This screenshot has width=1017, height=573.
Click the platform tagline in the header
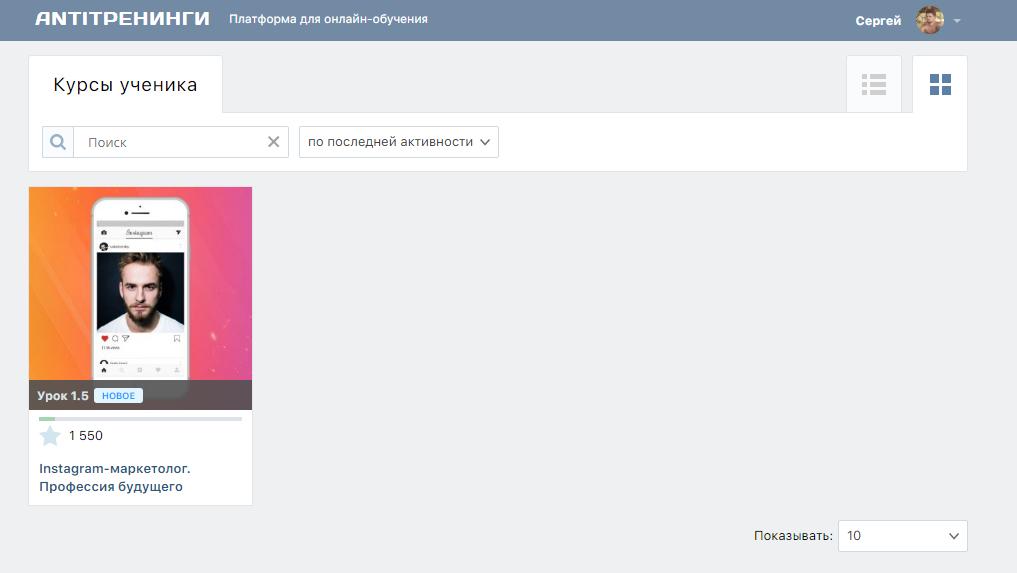(x=328, y=19)
